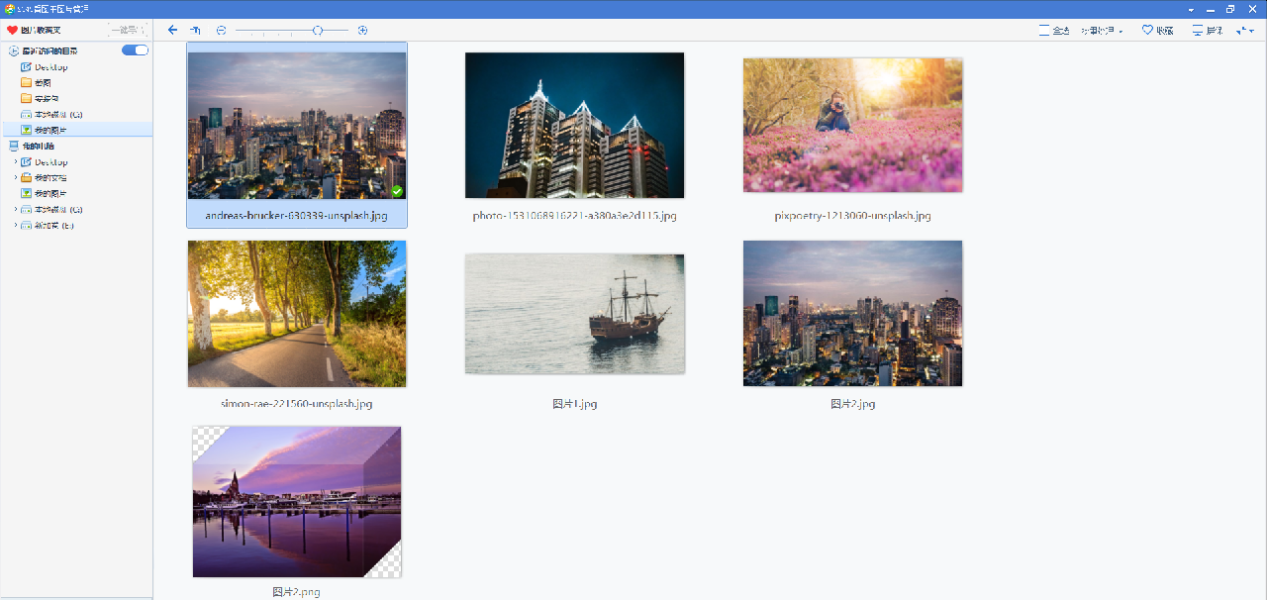The height and width of the screenshot is (600, 1267).
Task: Click the blue heart Favorite button in toolbar
Action: pyautogui.click(x=1158, y=31)
